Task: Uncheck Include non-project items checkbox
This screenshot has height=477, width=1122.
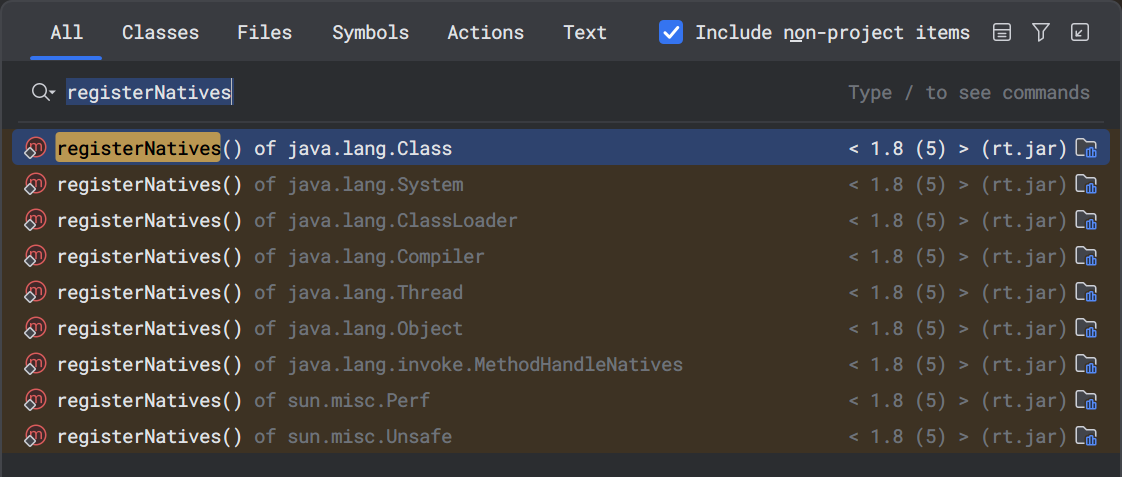Action: tap(670, 32)
